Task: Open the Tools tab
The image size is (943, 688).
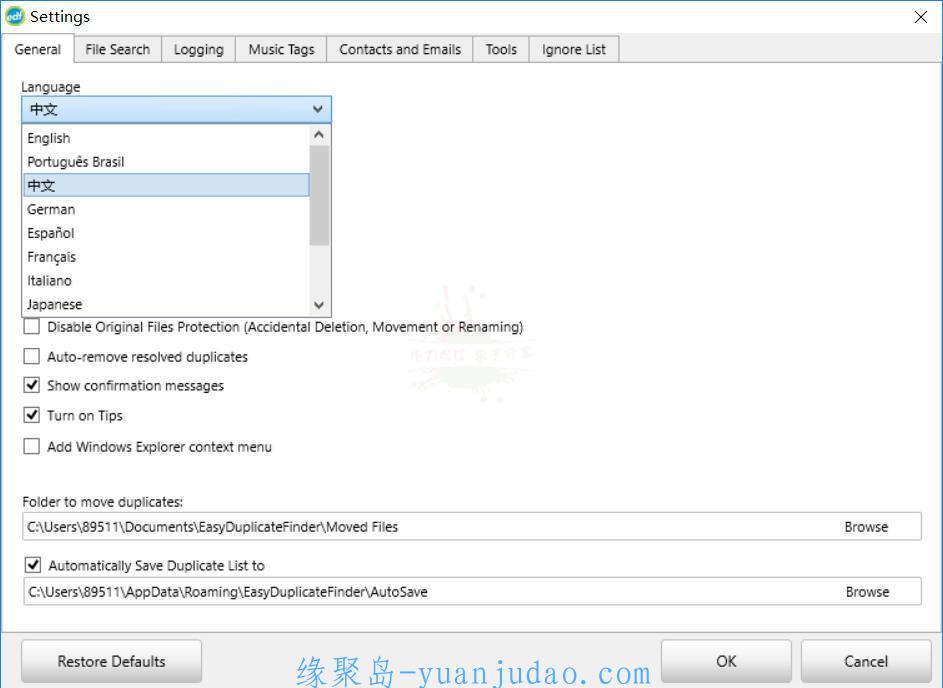Action: coord(501,49)
